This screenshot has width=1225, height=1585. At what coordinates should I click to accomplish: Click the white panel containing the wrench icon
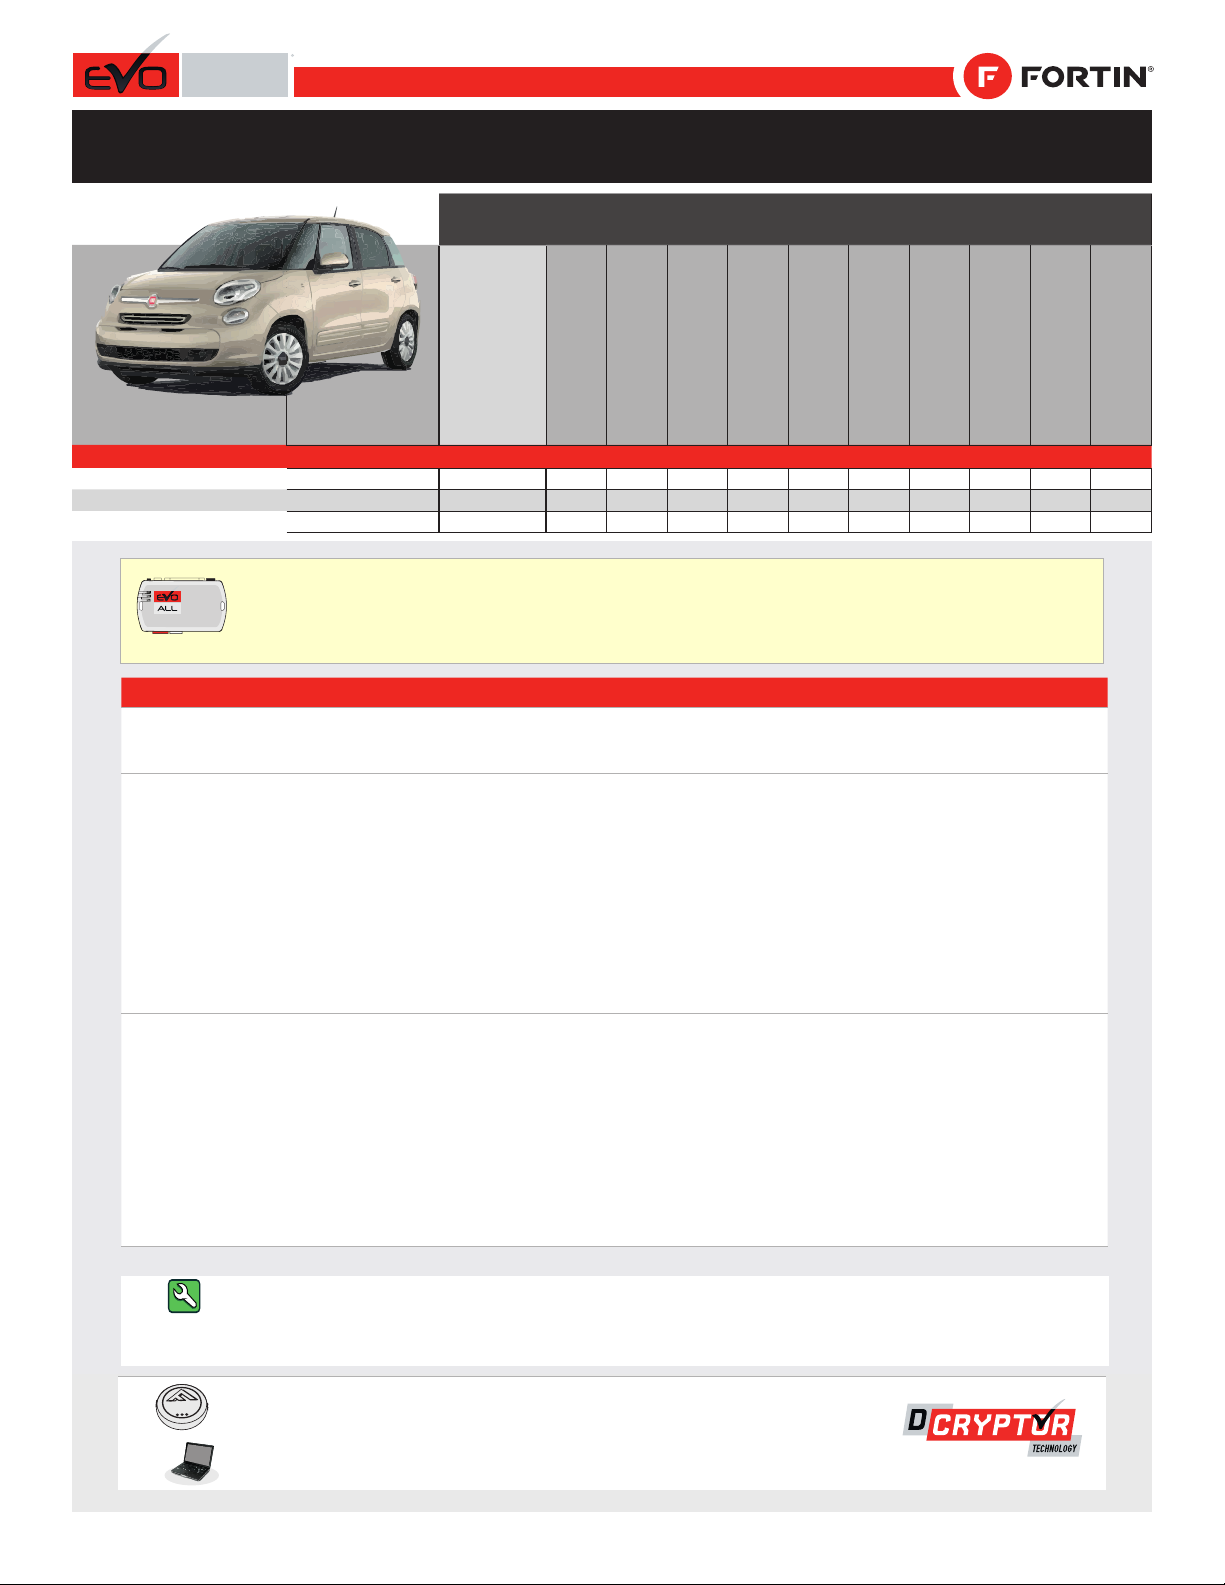(x=614, y=1321)
